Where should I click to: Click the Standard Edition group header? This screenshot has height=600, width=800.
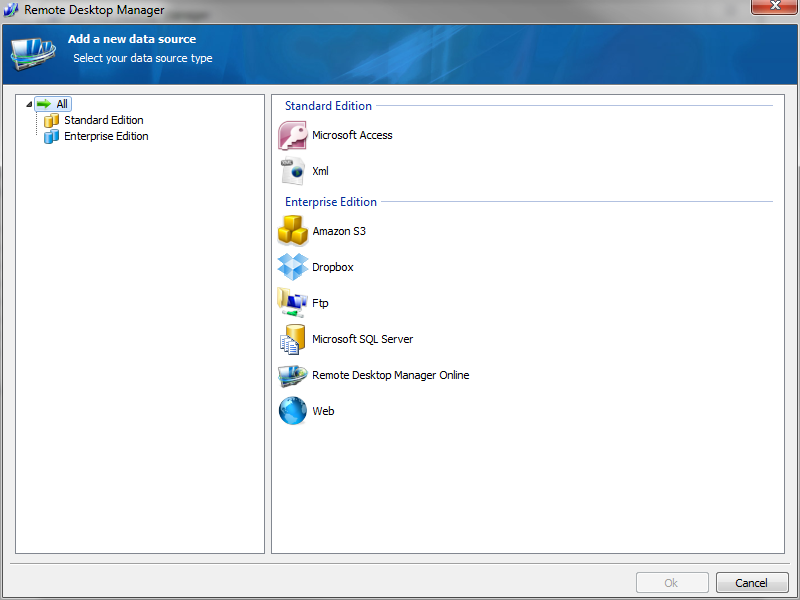[x=328, y=106]
